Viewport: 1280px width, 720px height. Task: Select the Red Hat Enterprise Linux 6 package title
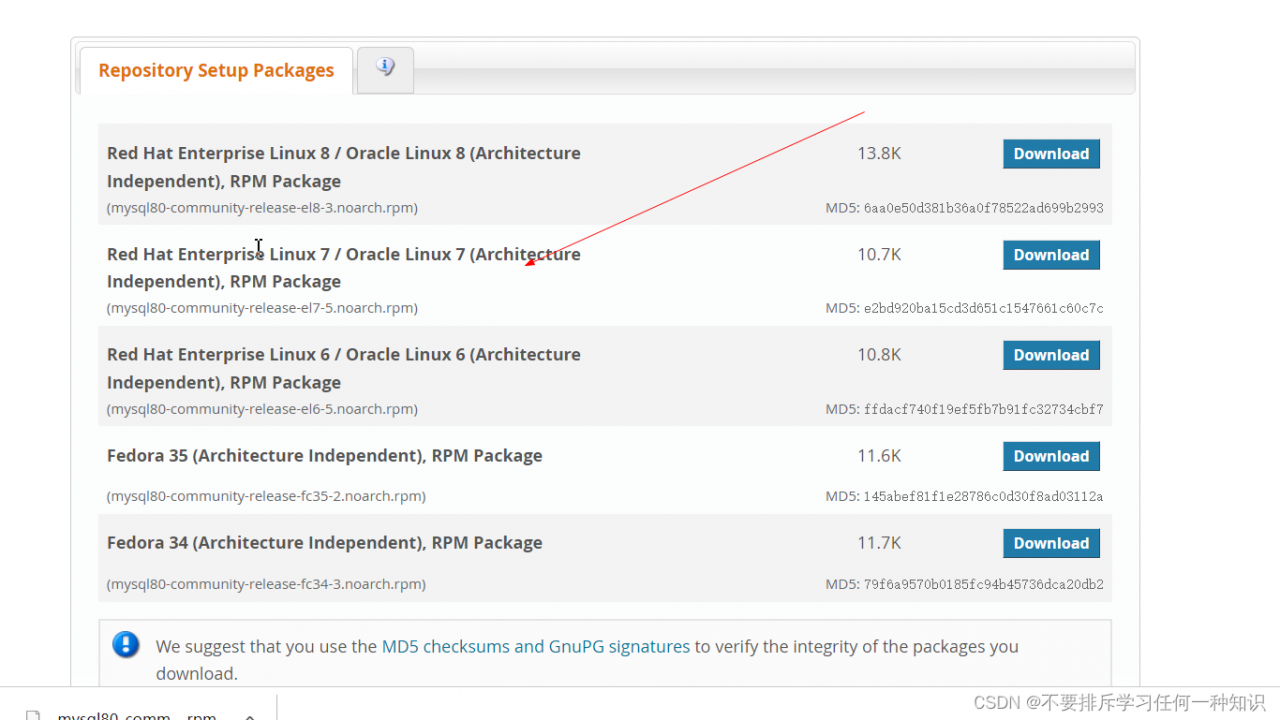coord(344,368)
